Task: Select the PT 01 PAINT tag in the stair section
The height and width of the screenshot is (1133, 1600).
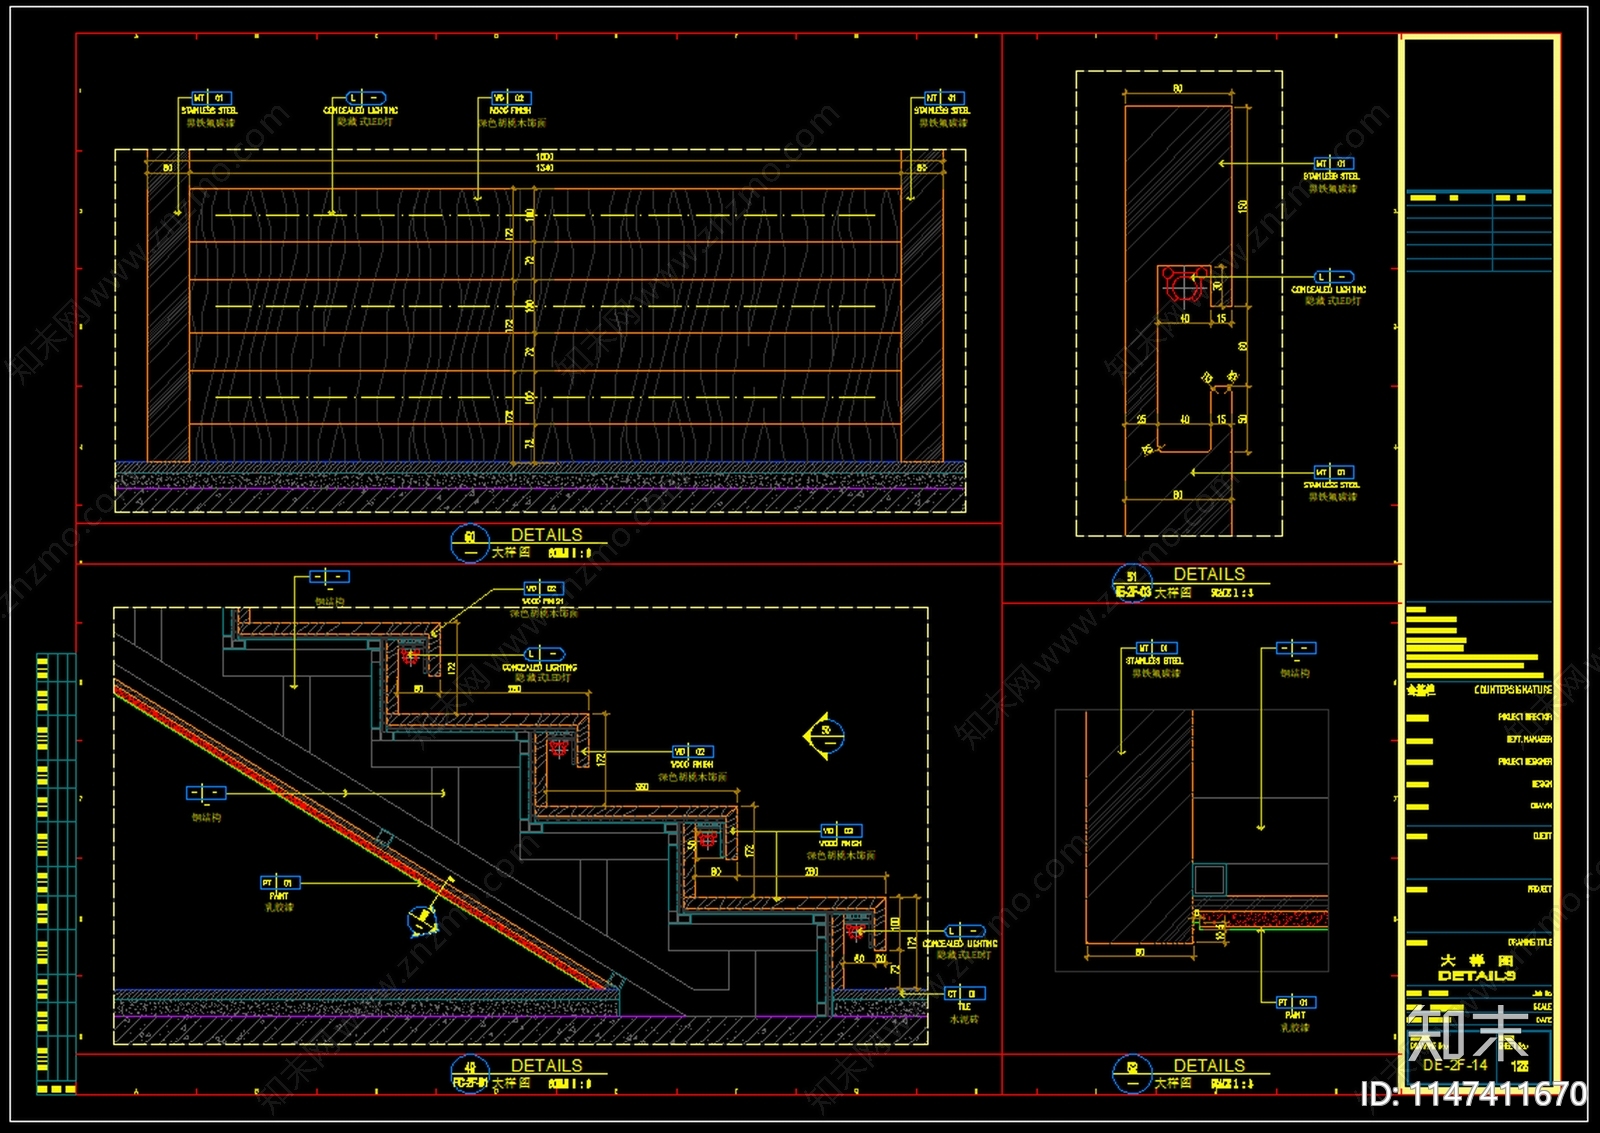Action: [280, 883]
